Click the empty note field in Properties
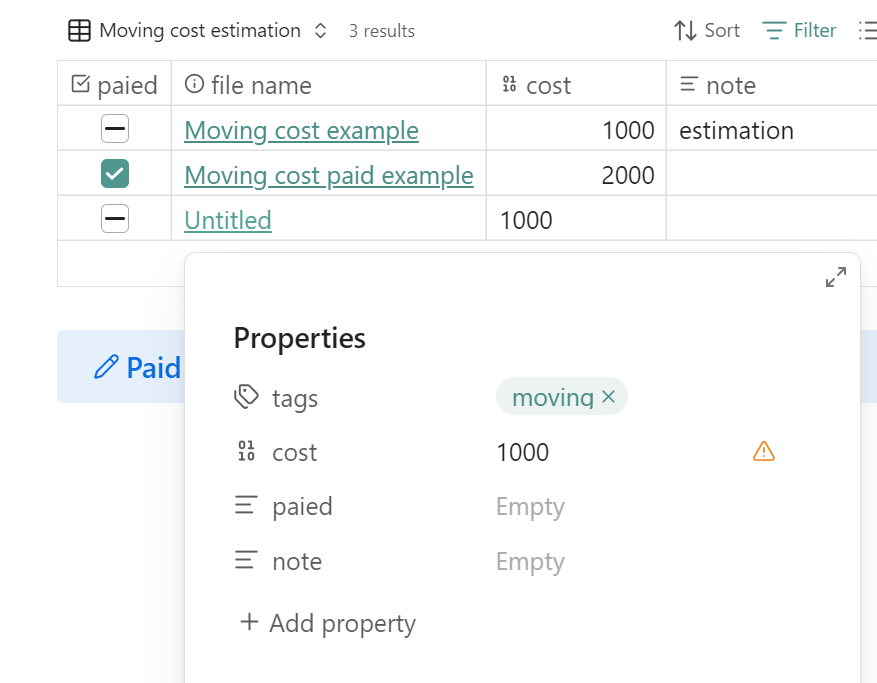877x683 pixels. click(x=530, y=561)
